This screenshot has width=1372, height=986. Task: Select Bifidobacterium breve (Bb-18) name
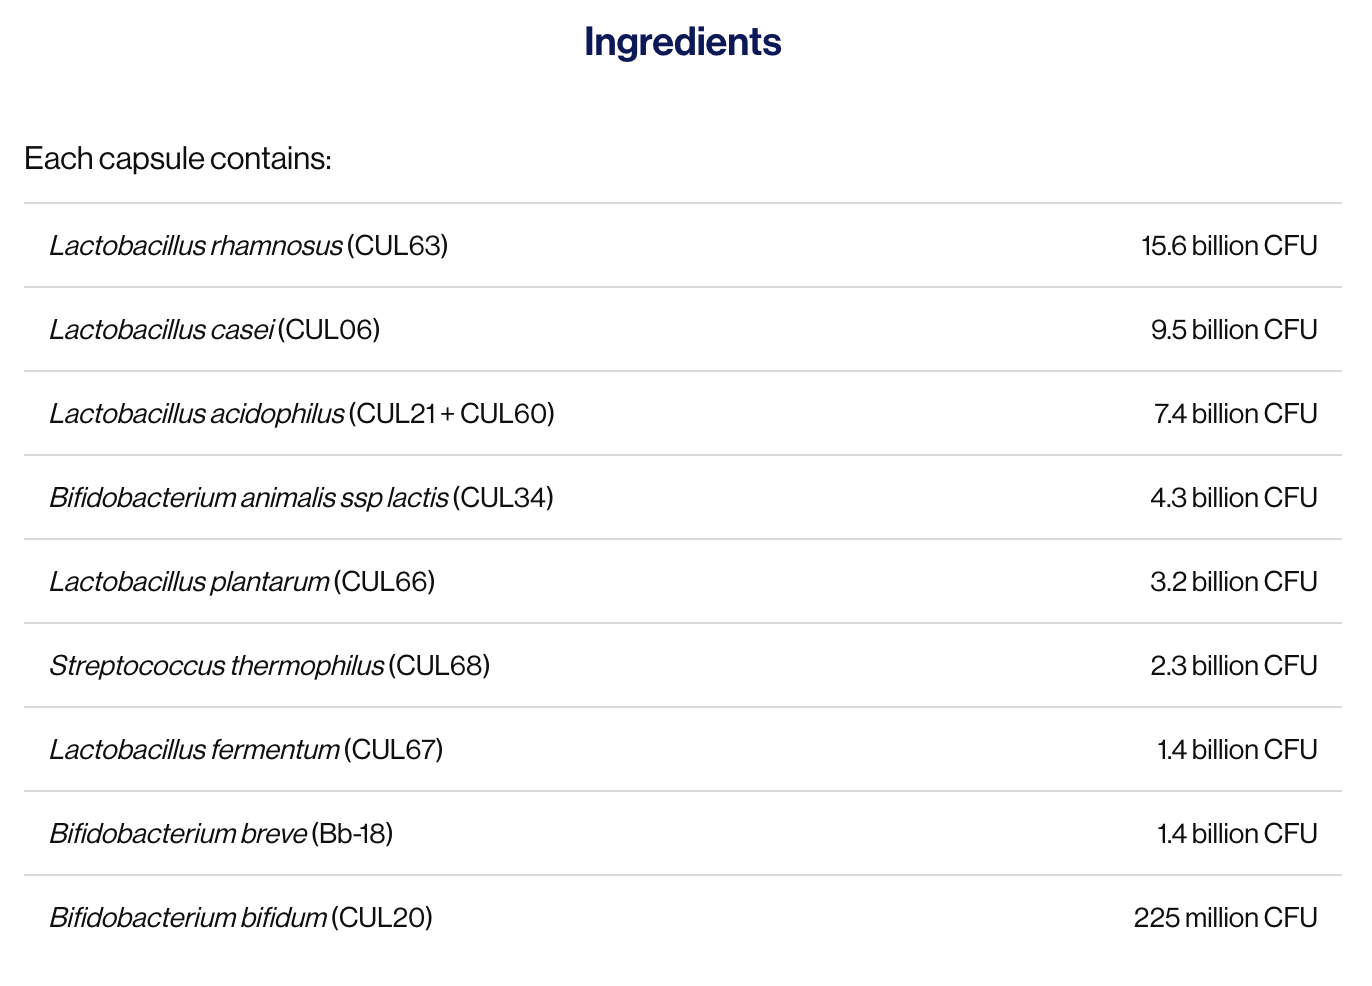tap(221, 833)
